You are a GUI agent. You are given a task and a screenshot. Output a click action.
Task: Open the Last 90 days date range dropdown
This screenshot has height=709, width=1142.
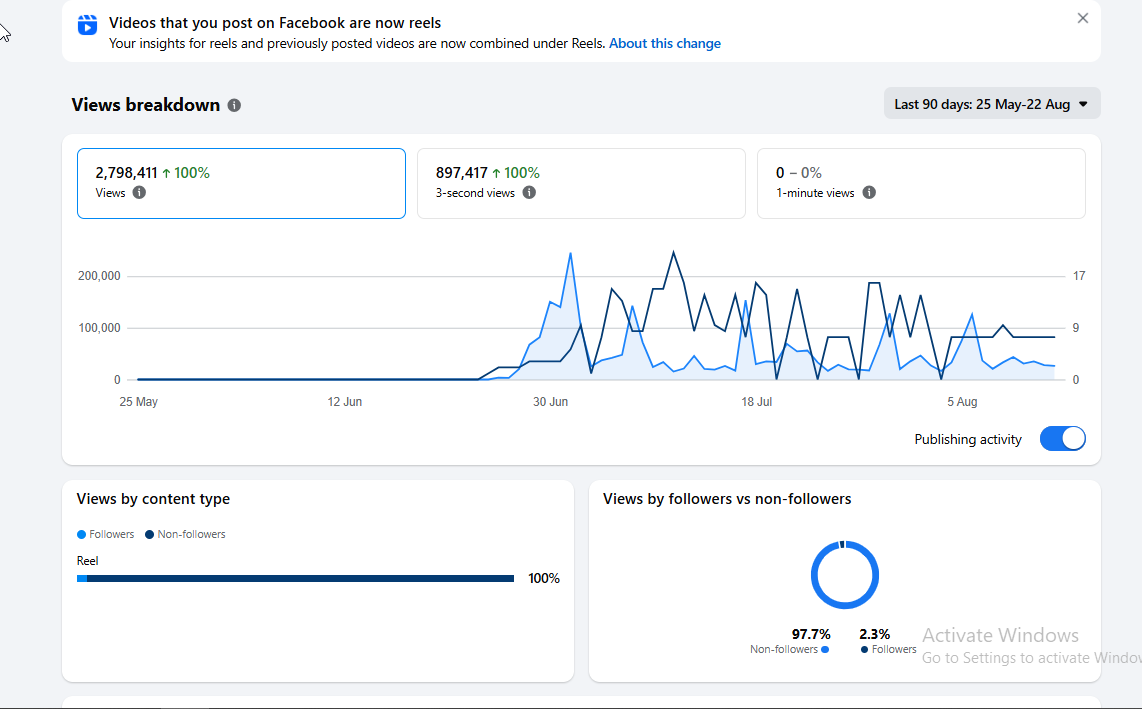(992, 103)
